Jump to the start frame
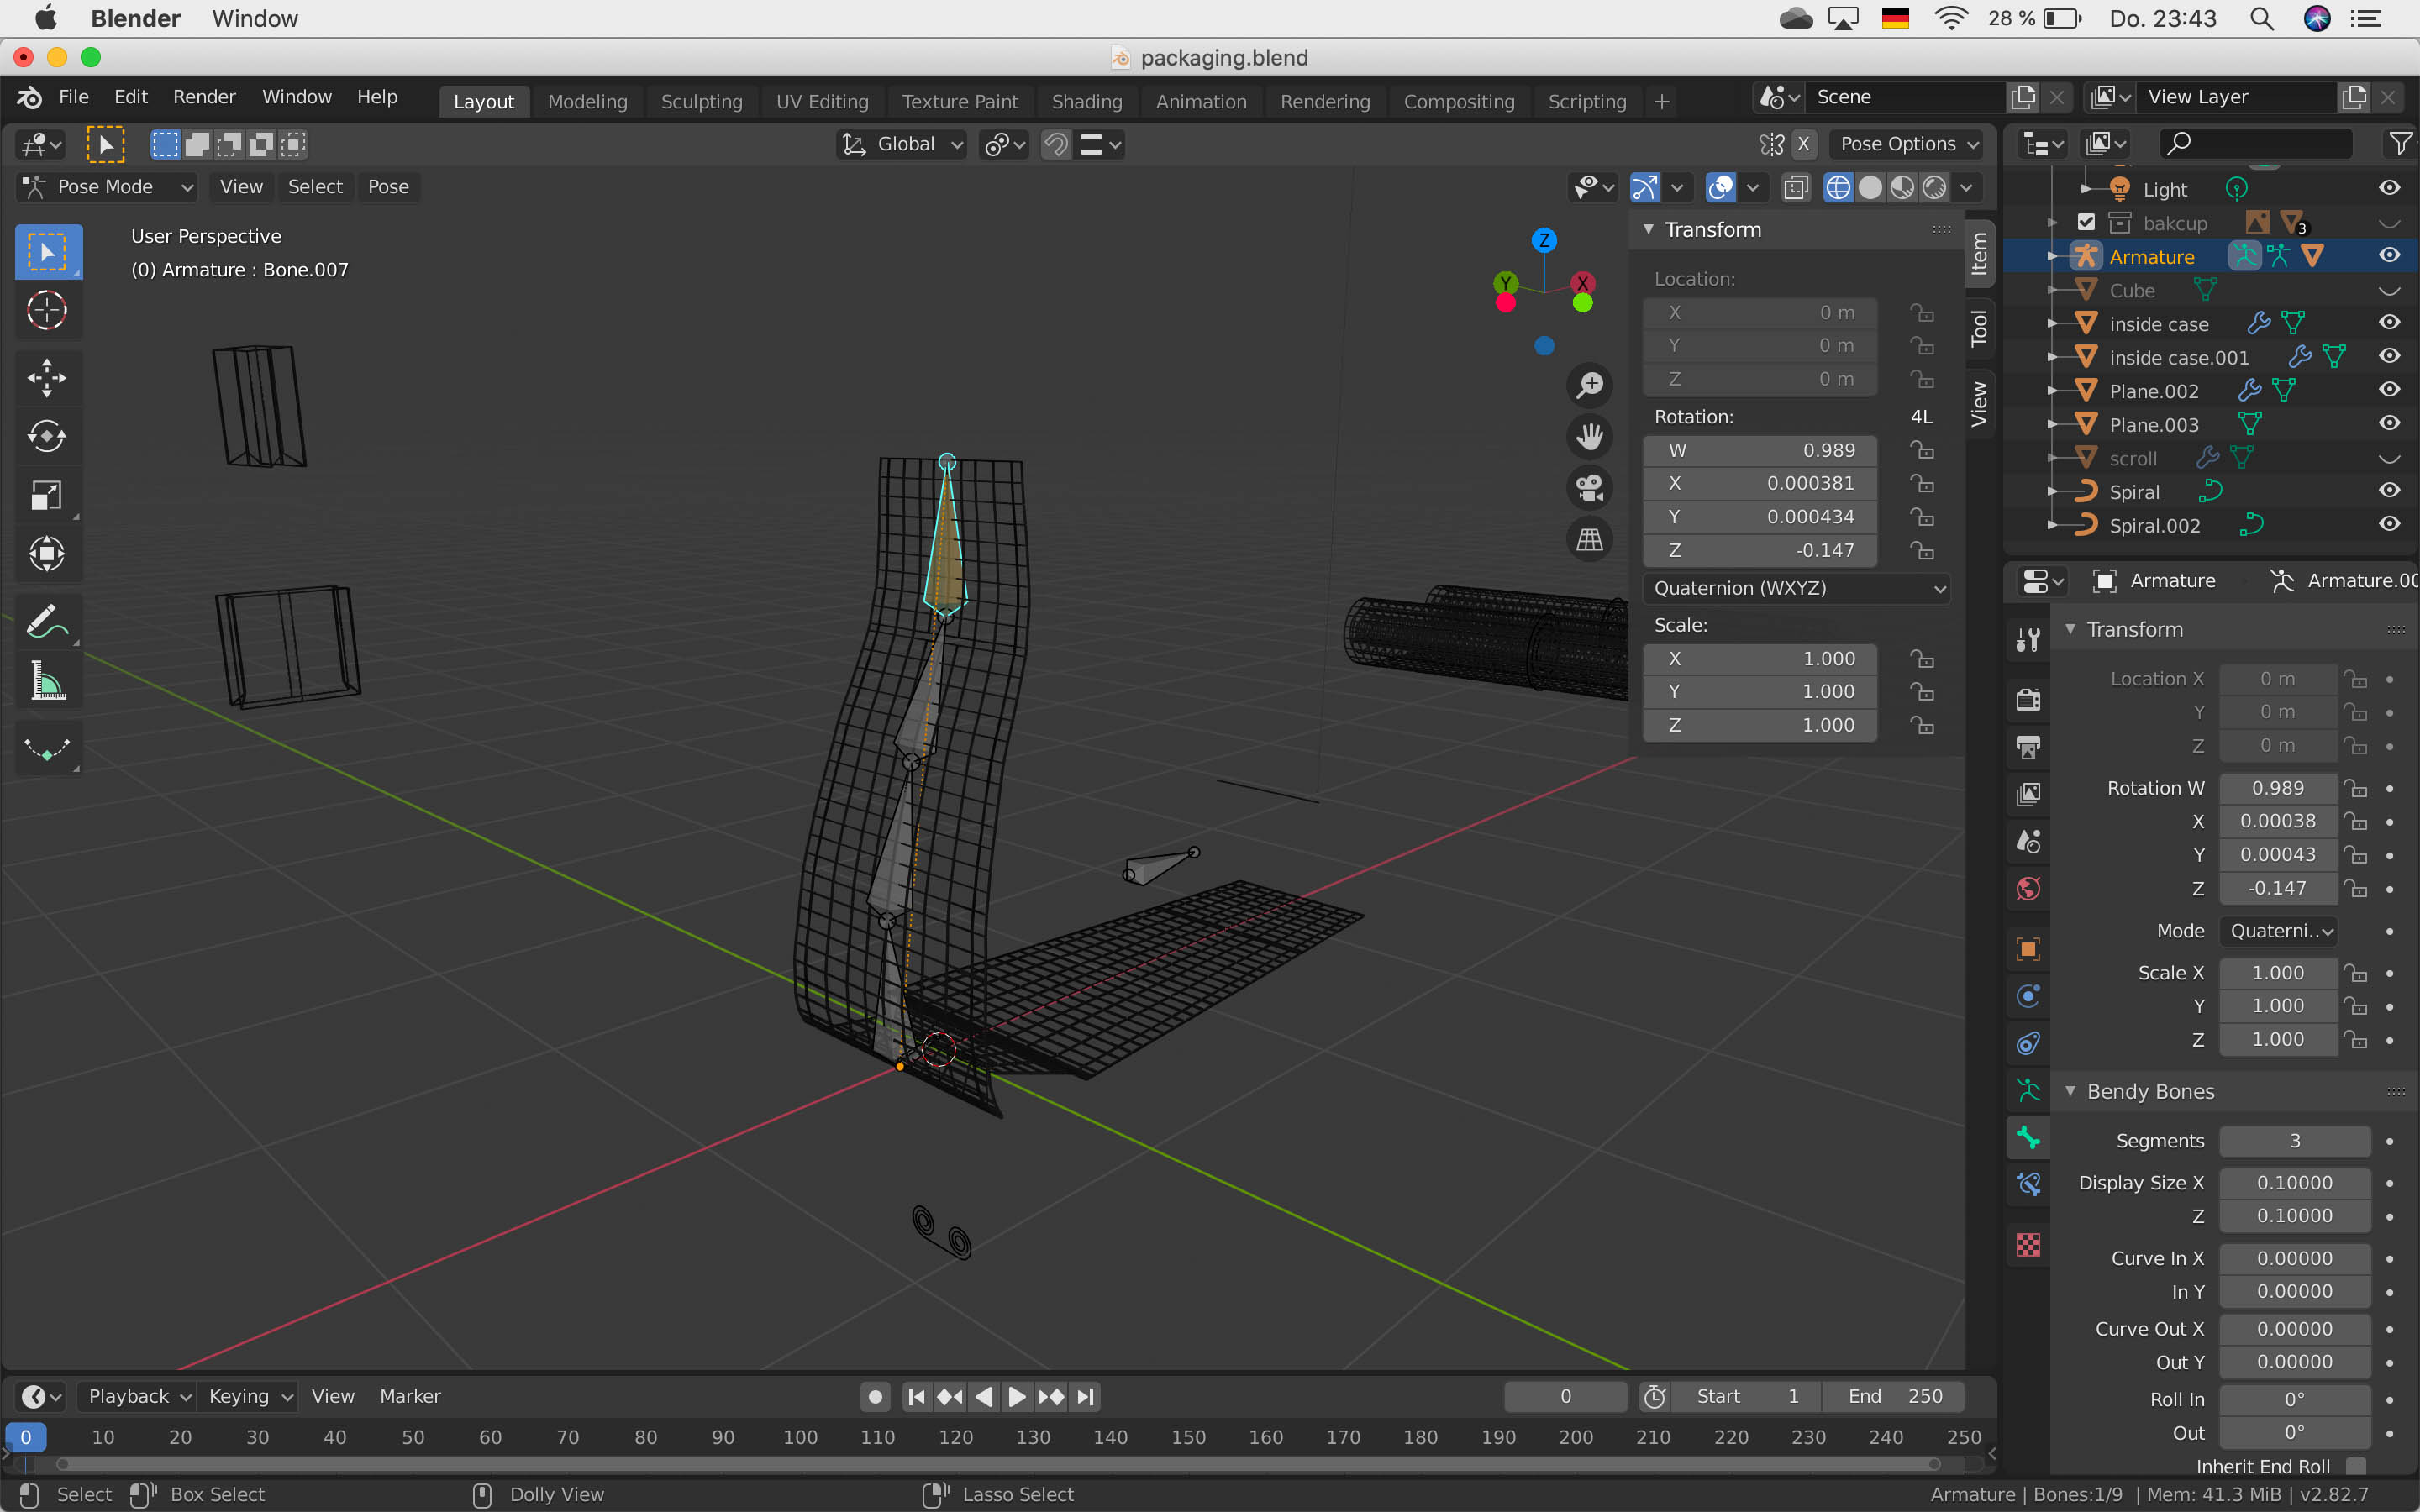This screenshot has height=1512, width=2420. pyautogui.click(x=915, y=1396)
